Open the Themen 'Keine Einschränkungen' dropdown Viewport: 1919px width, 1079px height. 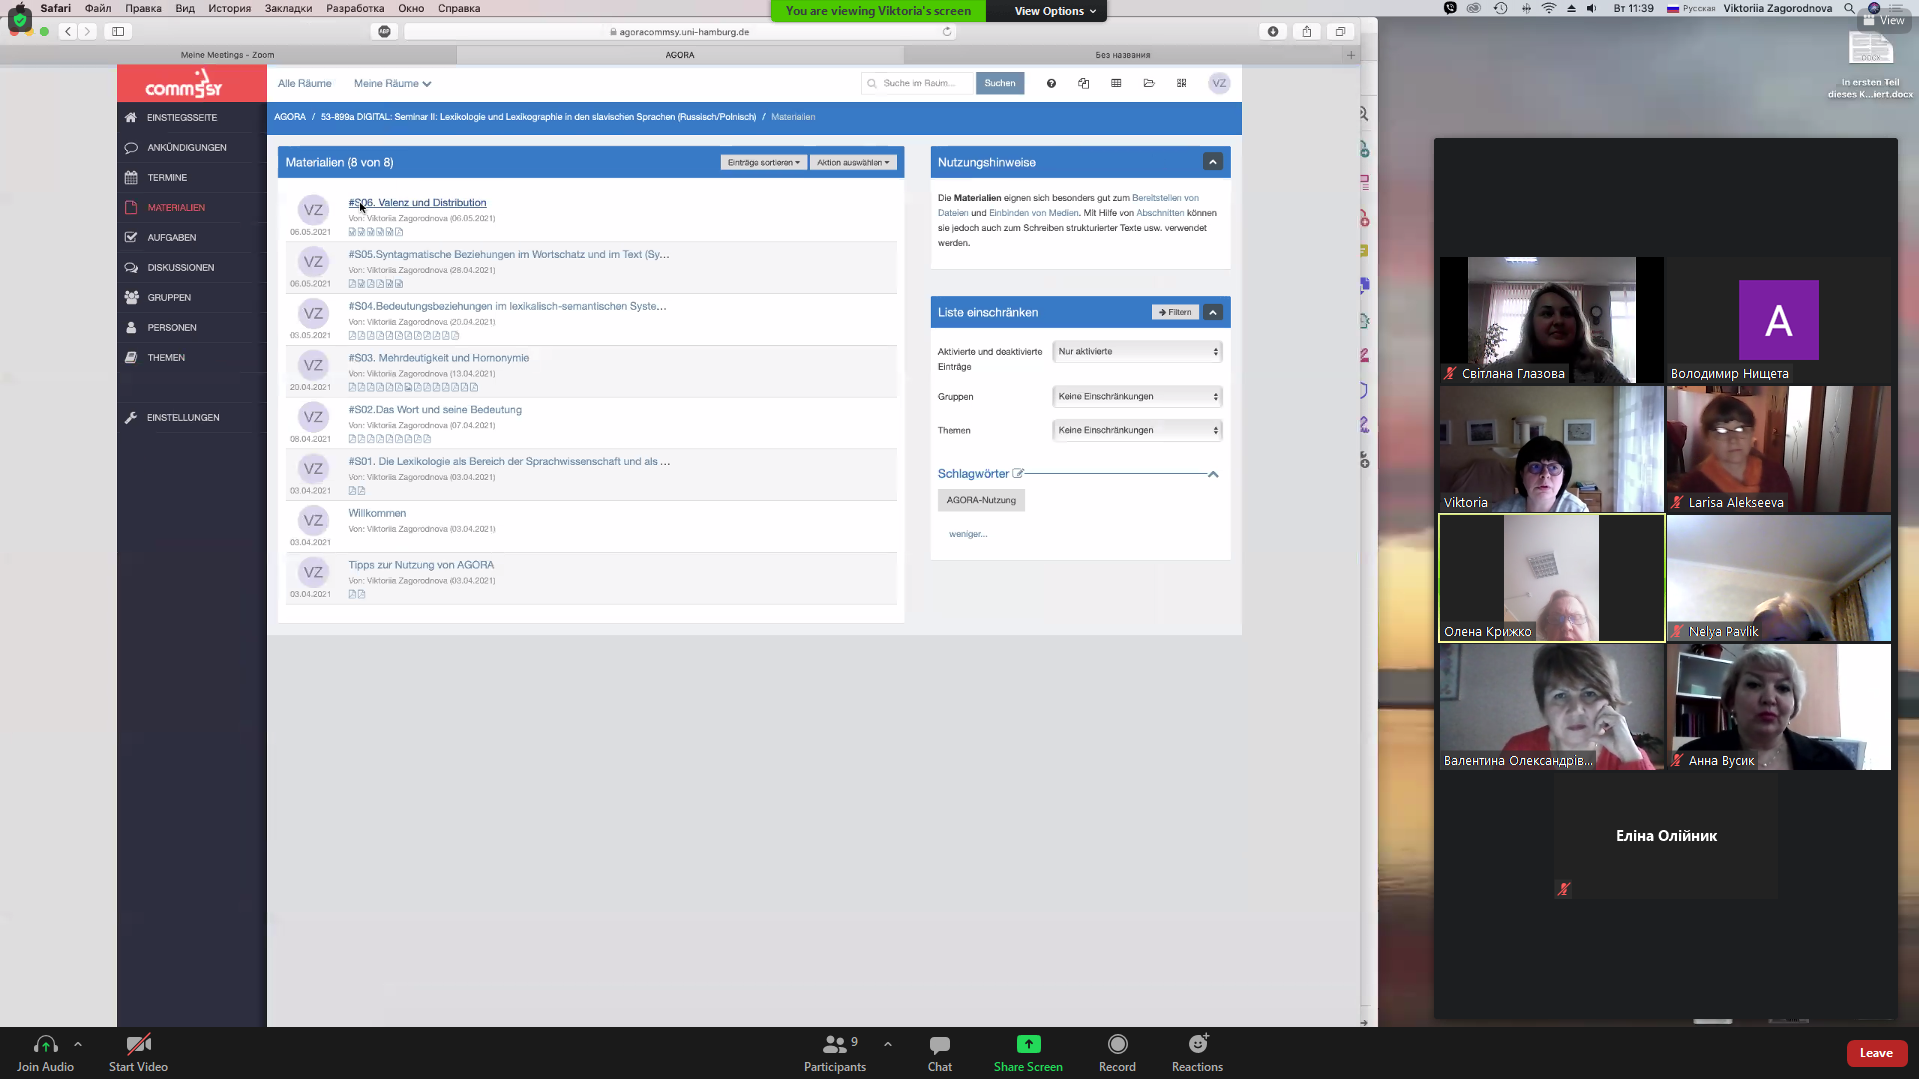pos(1138,431)
